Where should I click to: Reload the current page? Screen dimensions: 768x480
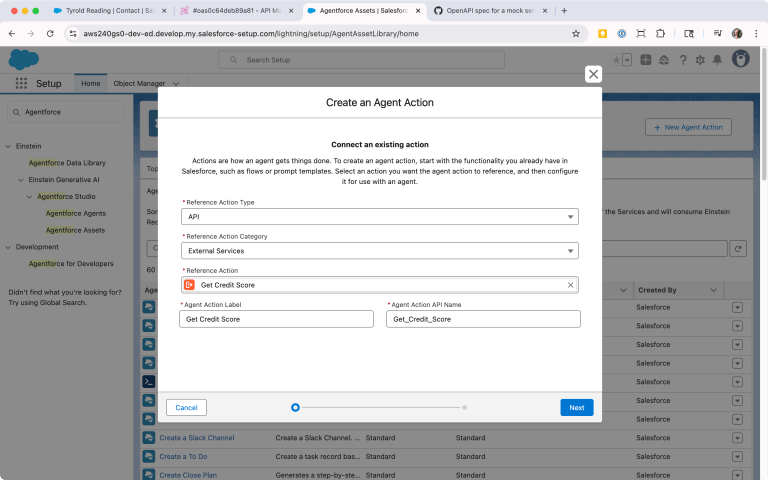50,34
